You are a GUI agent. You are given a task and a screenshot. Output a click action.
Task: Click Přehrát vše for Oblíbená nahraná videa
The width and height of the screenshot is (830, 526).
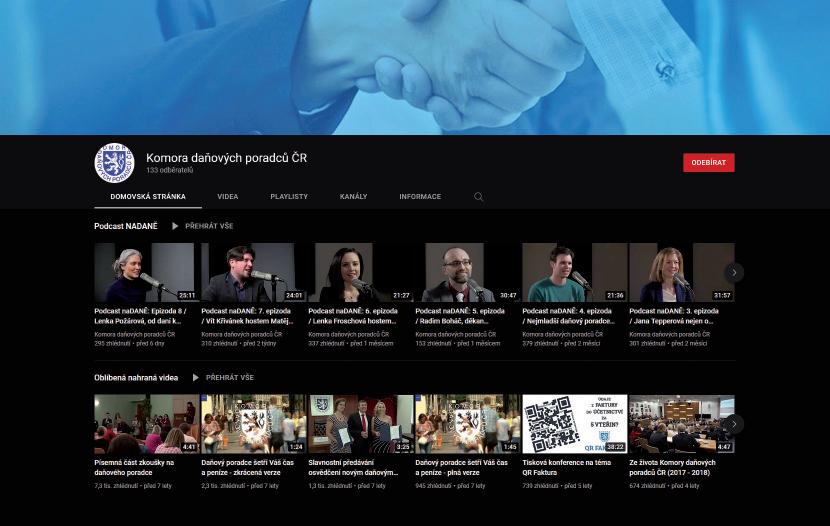click(x=230, y=377)
